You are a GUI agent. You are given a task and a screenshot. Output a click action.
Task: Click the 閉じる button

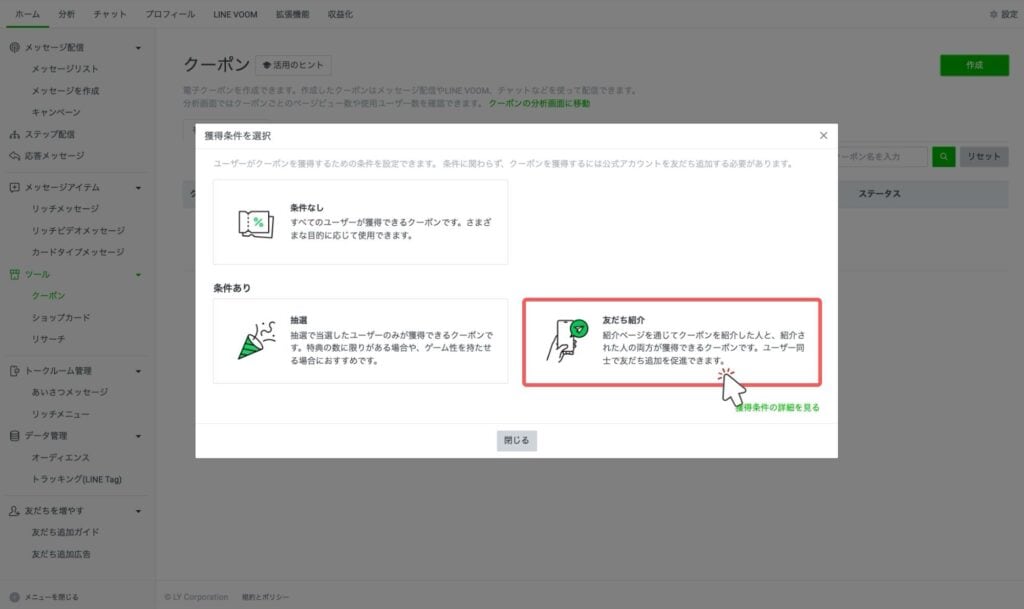pyautogui.click(x=517, y=441)
